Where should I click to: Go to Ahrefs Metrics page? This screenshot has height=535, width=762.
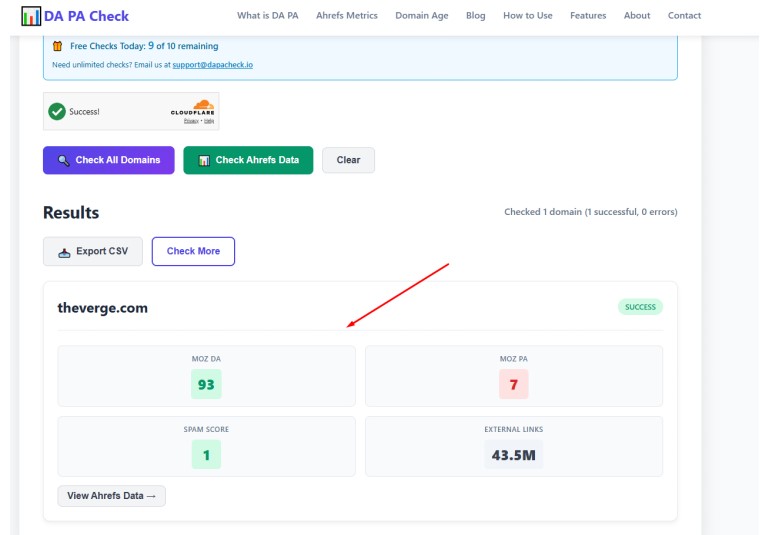(x=346, y=16)
